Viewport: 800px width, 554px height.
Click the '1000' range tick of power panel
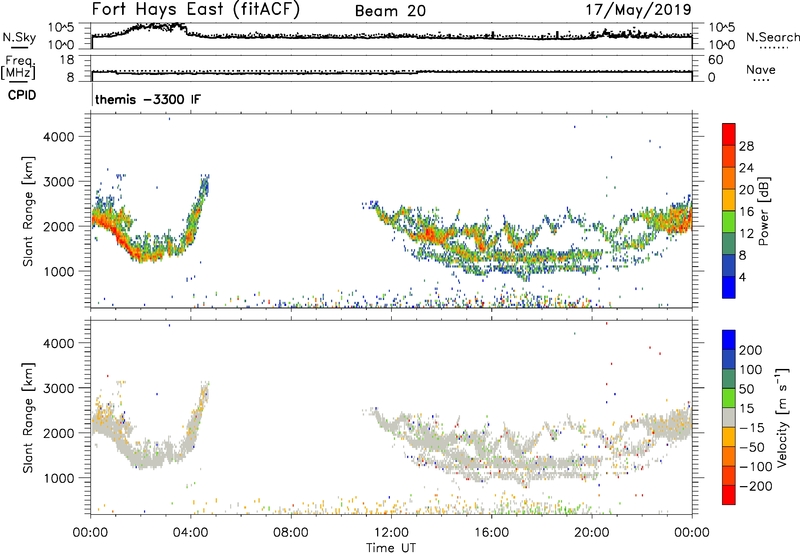point(59,271)
